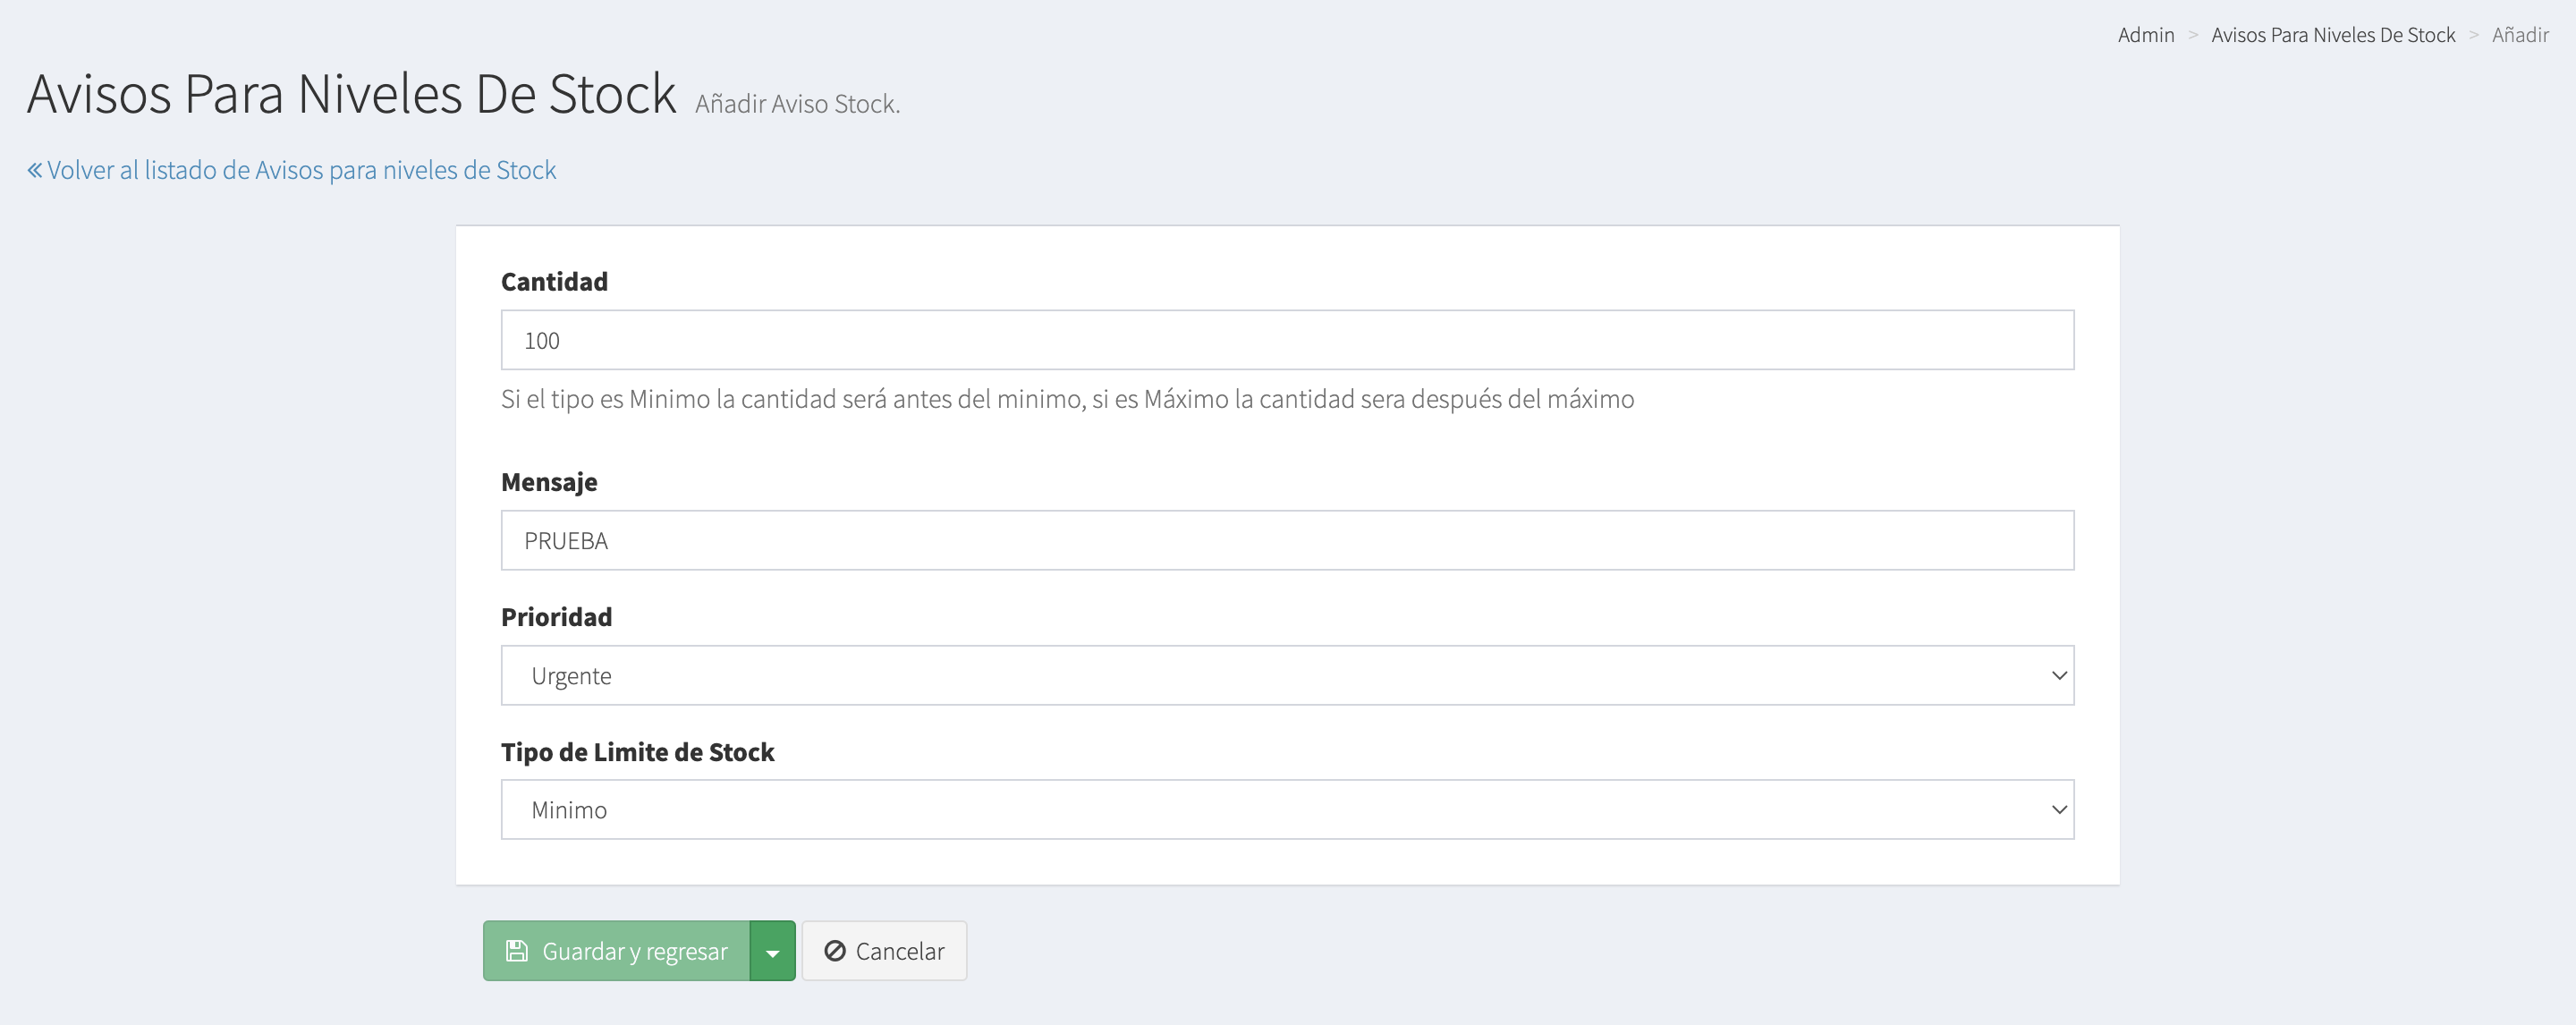Go to Admin breadcrumb

click(2145, 35)
